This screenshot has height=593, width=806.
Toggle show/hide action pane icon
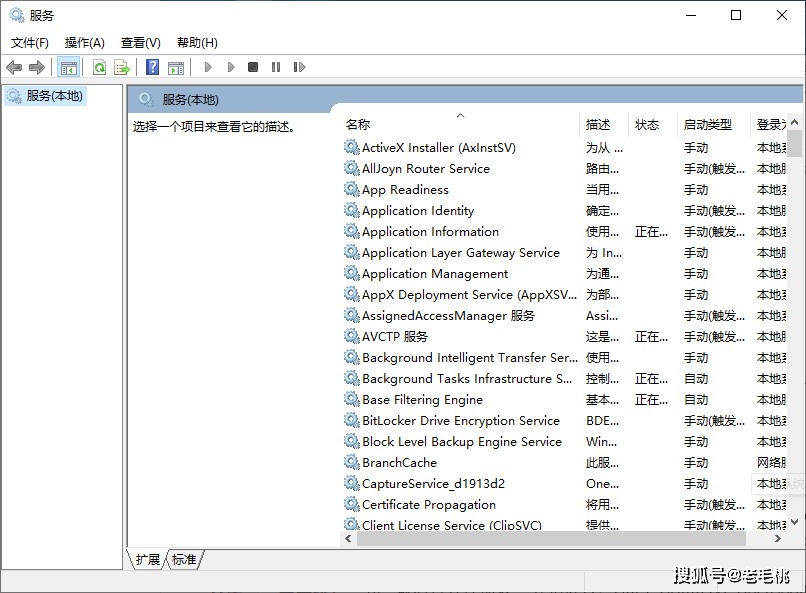[x=176, y=67]
